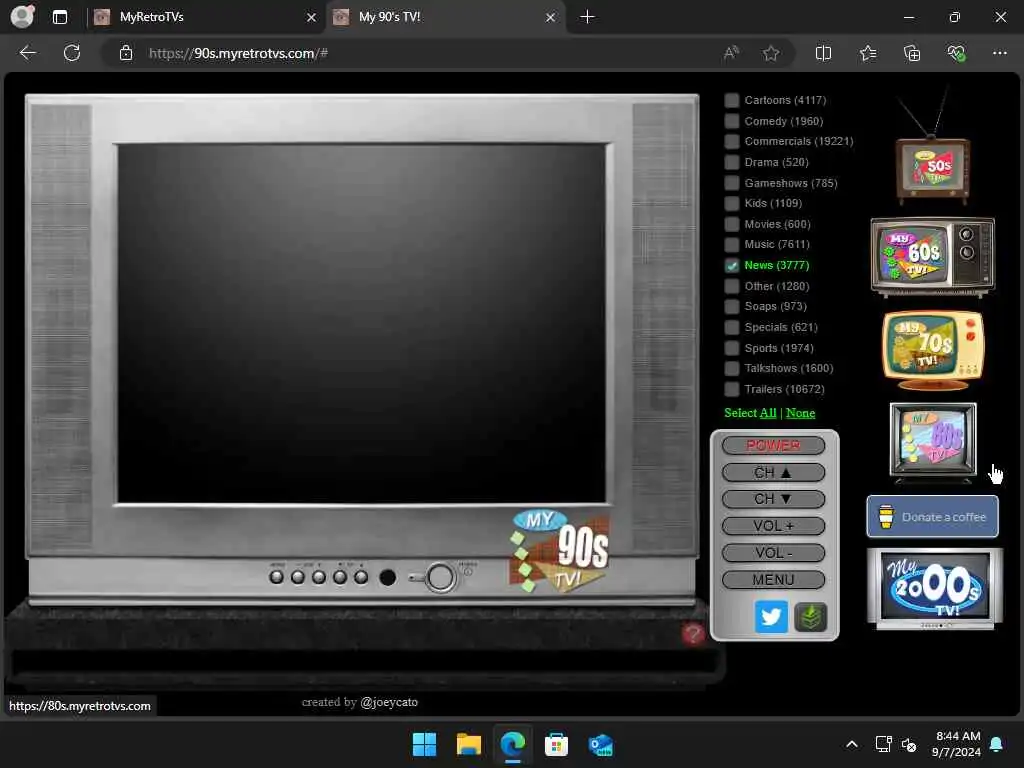
Task: Check the Sports (1974) checkbox
Action: tap(731, 348)
